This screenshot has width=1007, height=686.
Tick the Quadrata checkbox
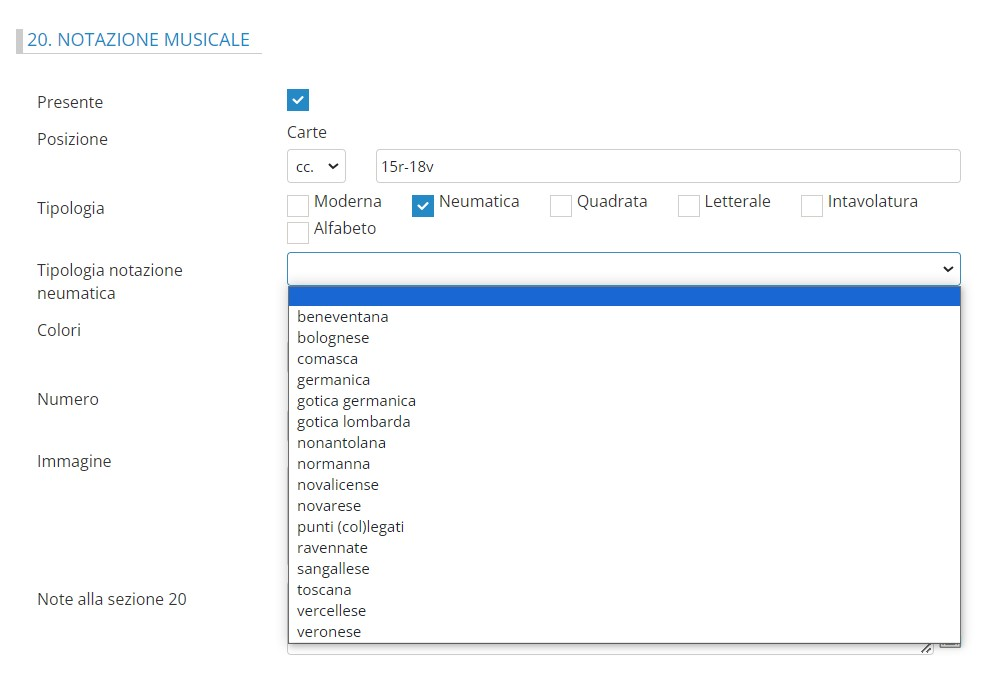pos(561,206)
